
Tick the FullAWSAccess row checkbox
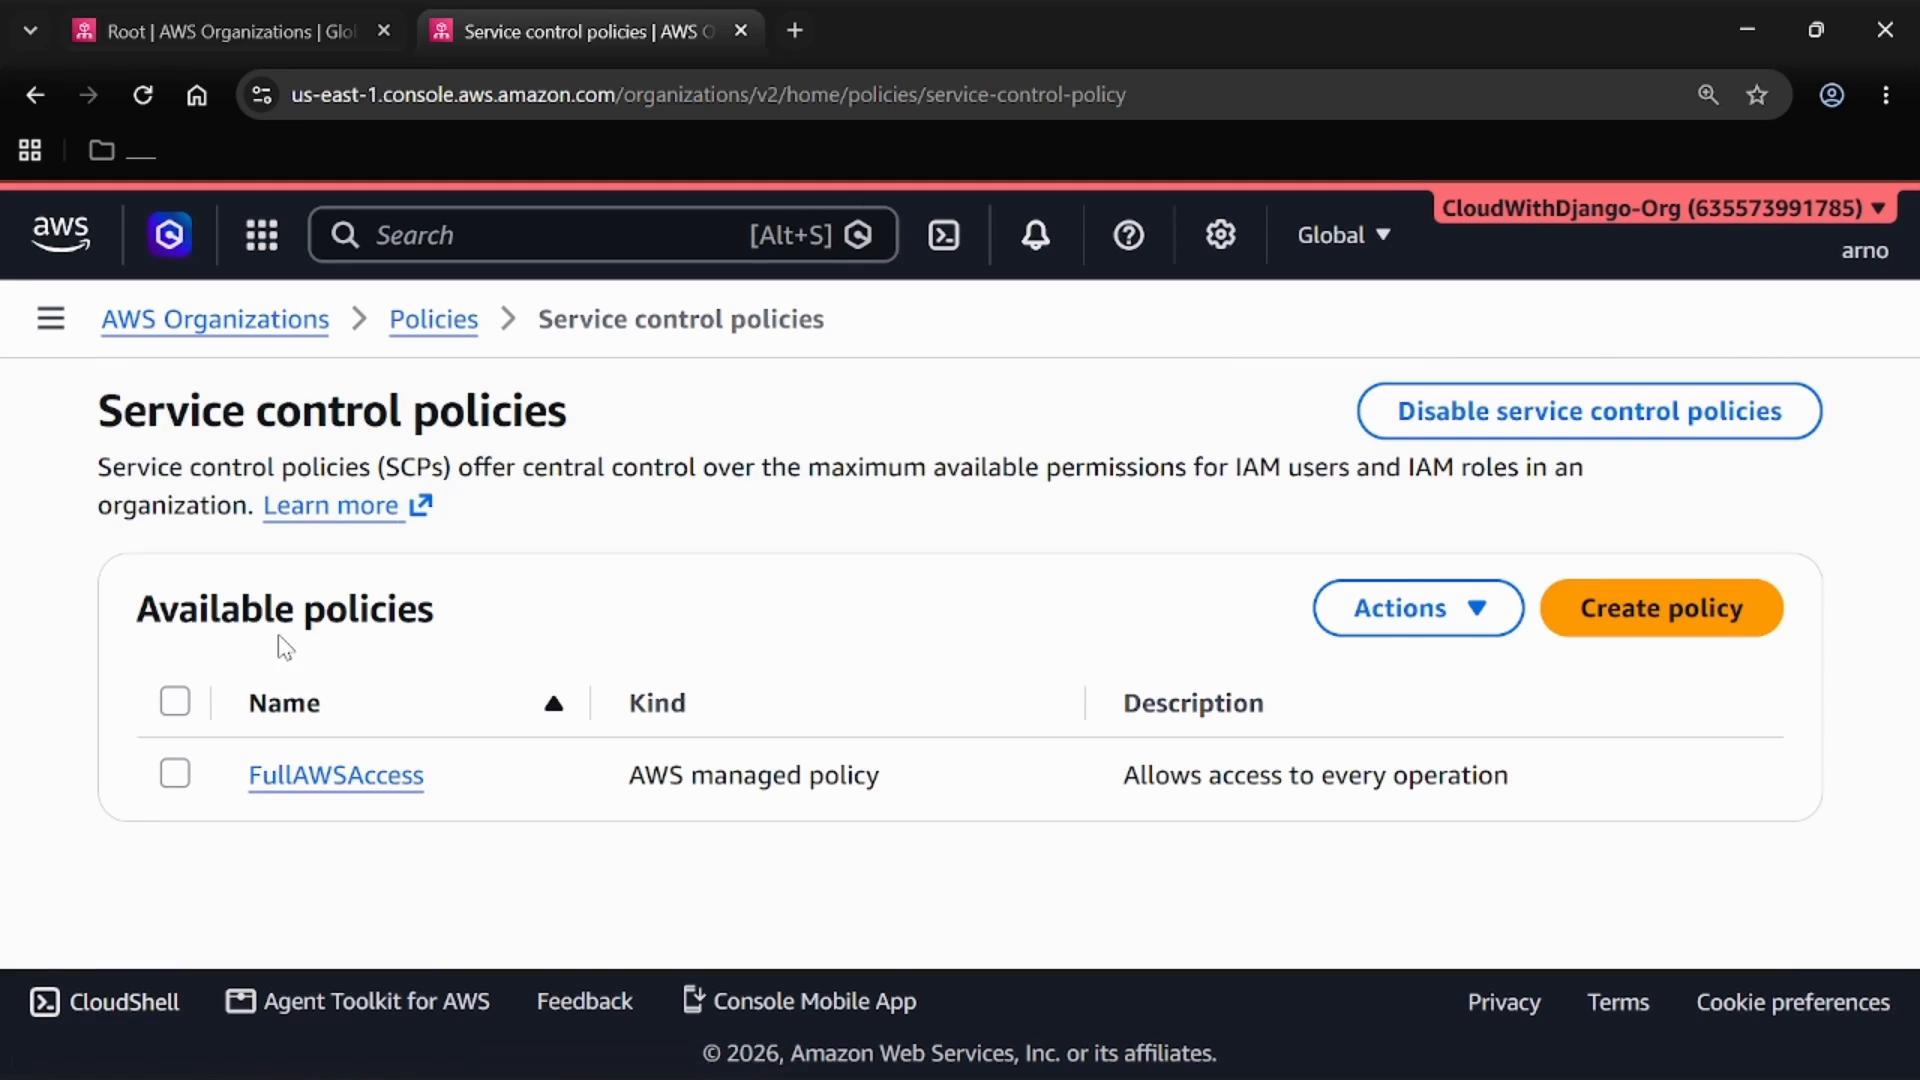175,774
